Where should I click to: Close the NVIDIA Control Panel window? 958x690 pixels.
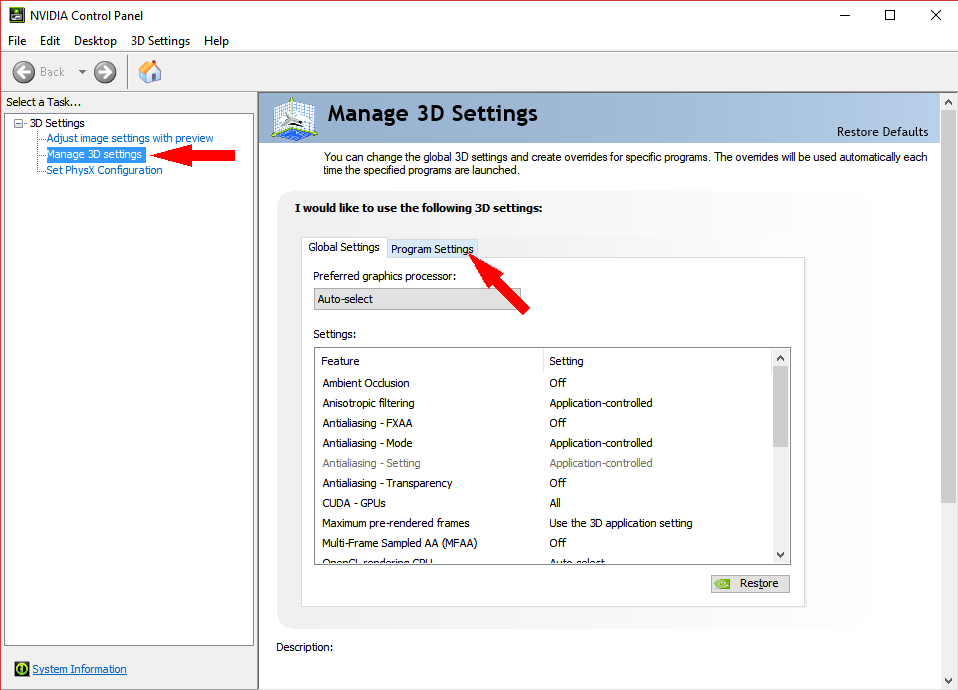[x=935, y=15]
